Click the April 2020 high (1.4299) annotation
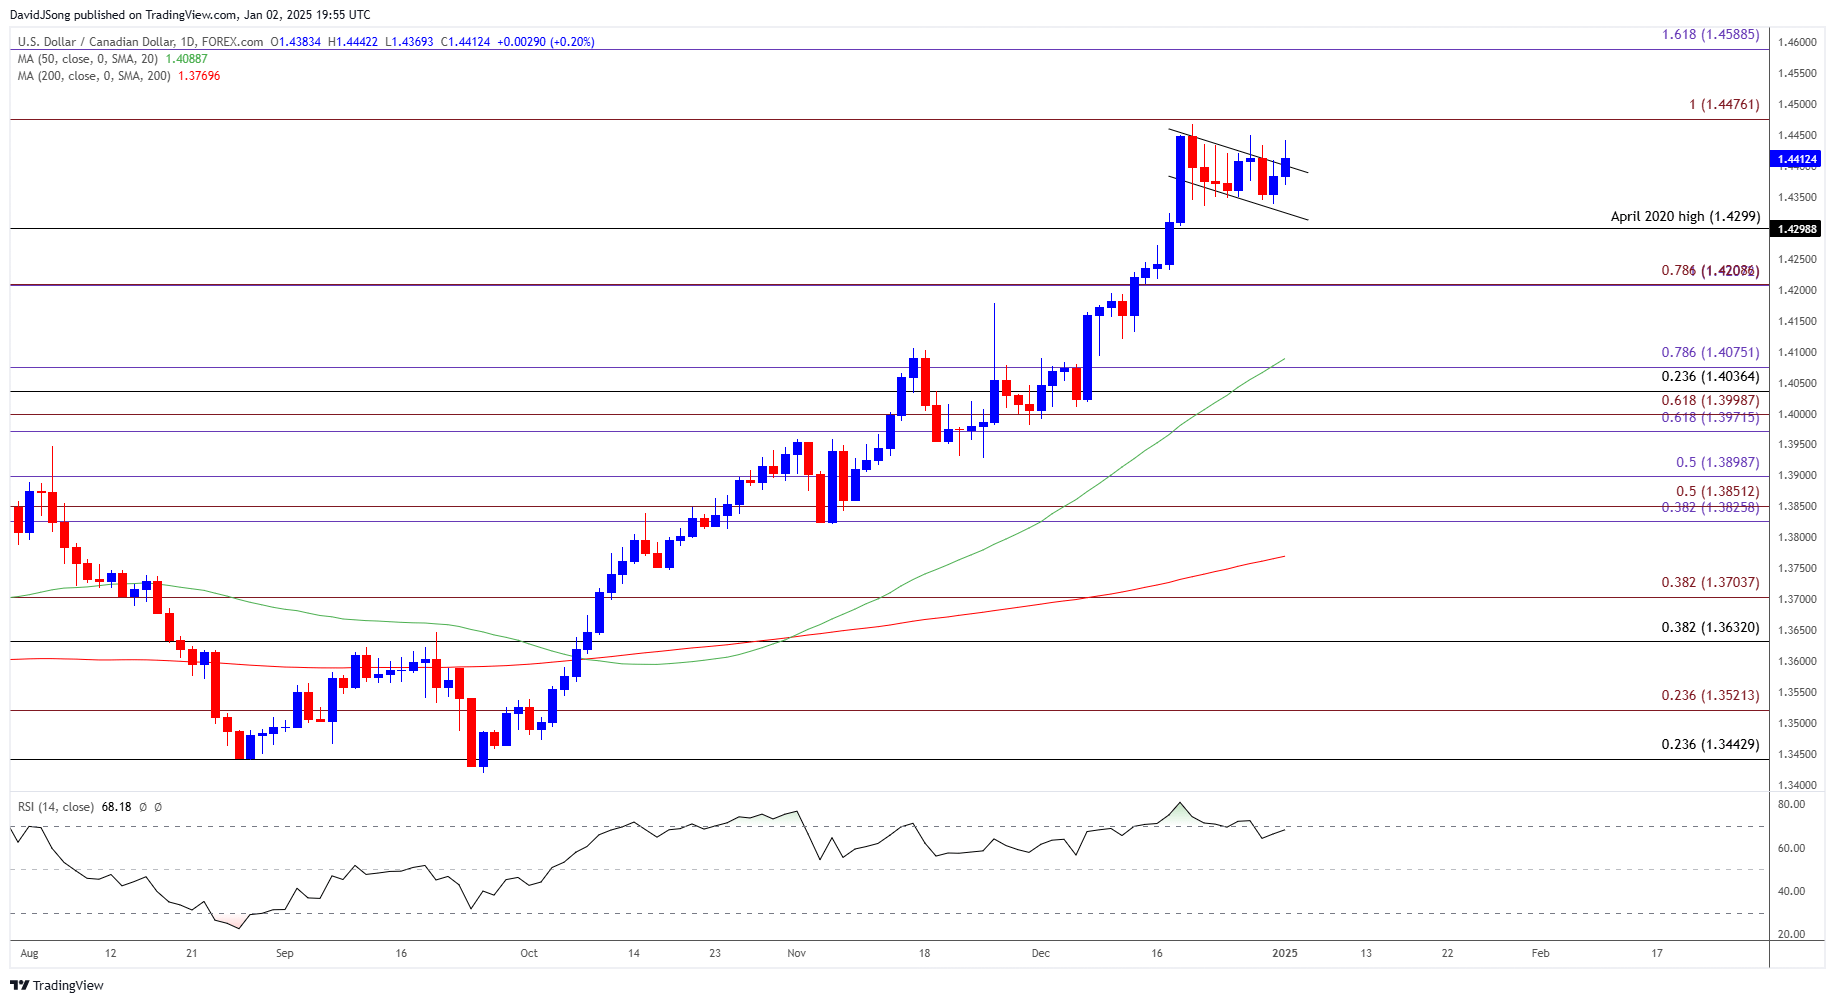Screen dimensions: 1835x1003 click(x=1686, y=216)
